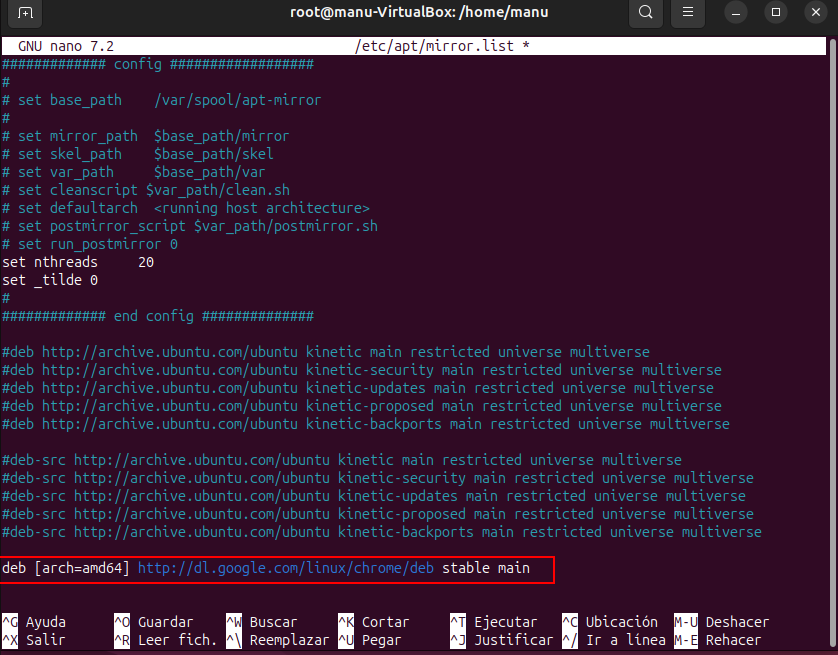Maximize the terminal window

[775, 13]
